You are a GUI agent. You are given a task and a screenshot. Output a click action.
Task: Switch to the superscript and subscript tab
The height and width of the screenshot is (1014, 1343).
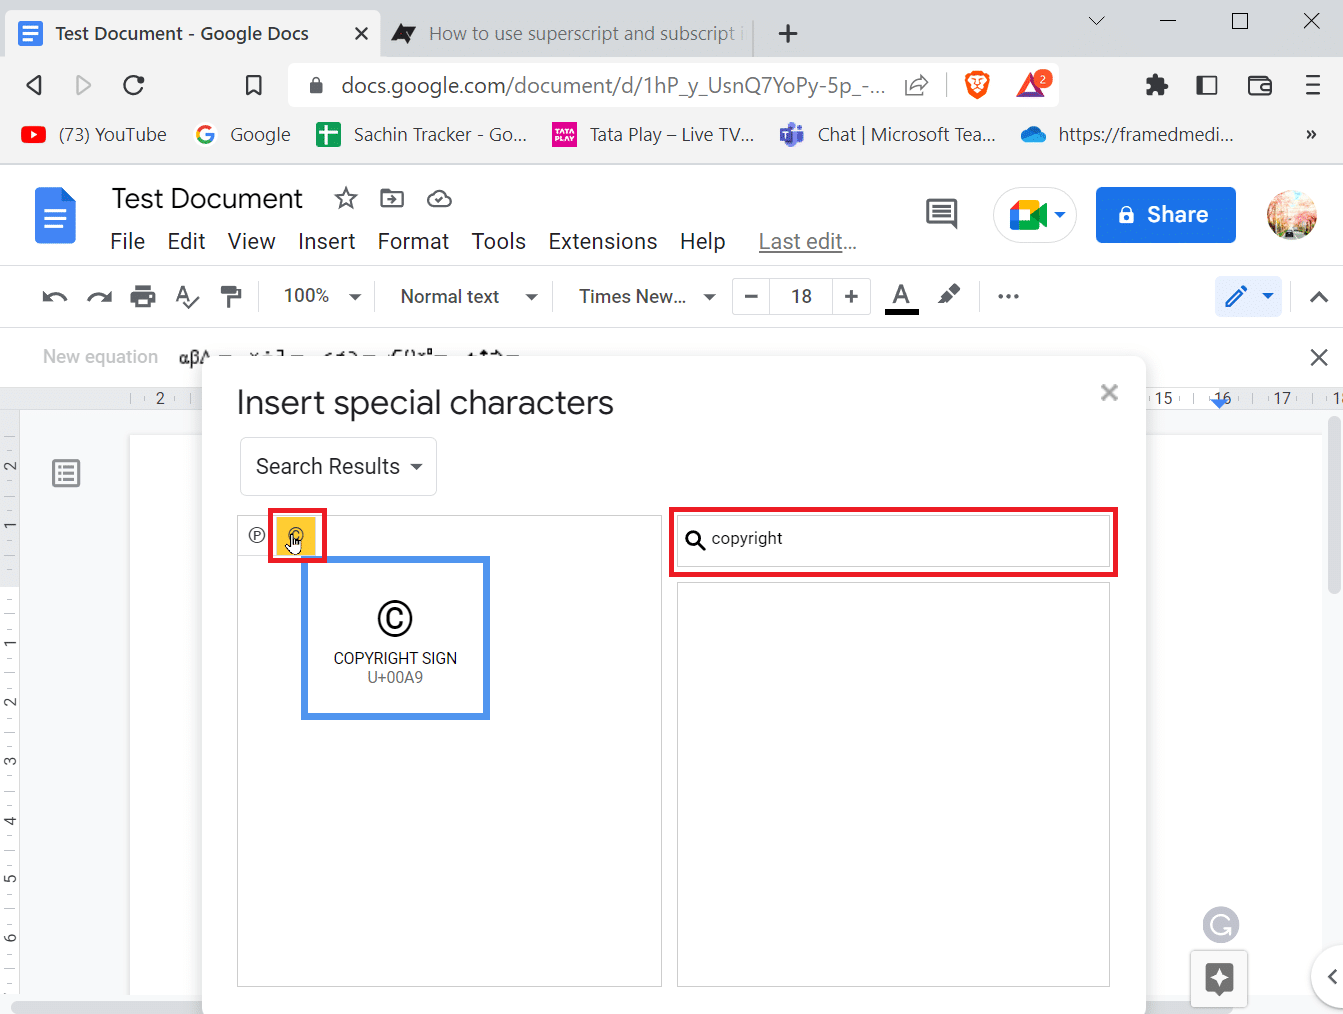[x=566, y=33]
